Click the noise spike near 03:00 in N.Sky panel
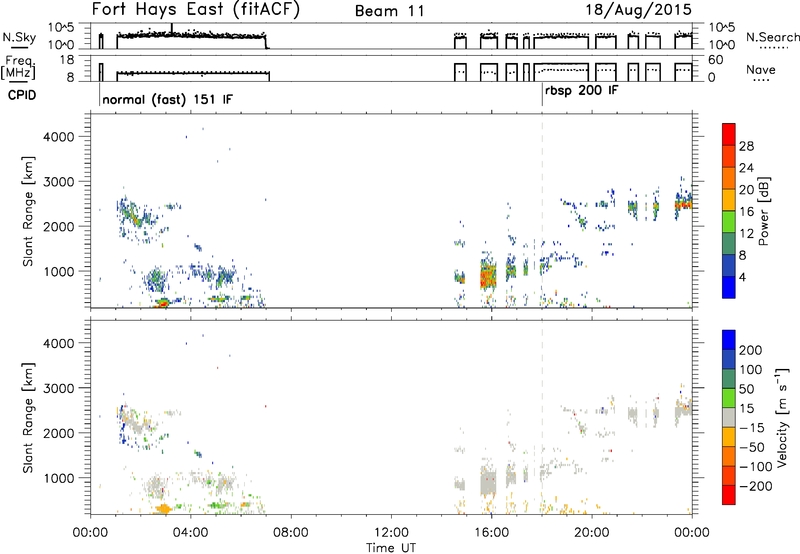 click(172, 29)
